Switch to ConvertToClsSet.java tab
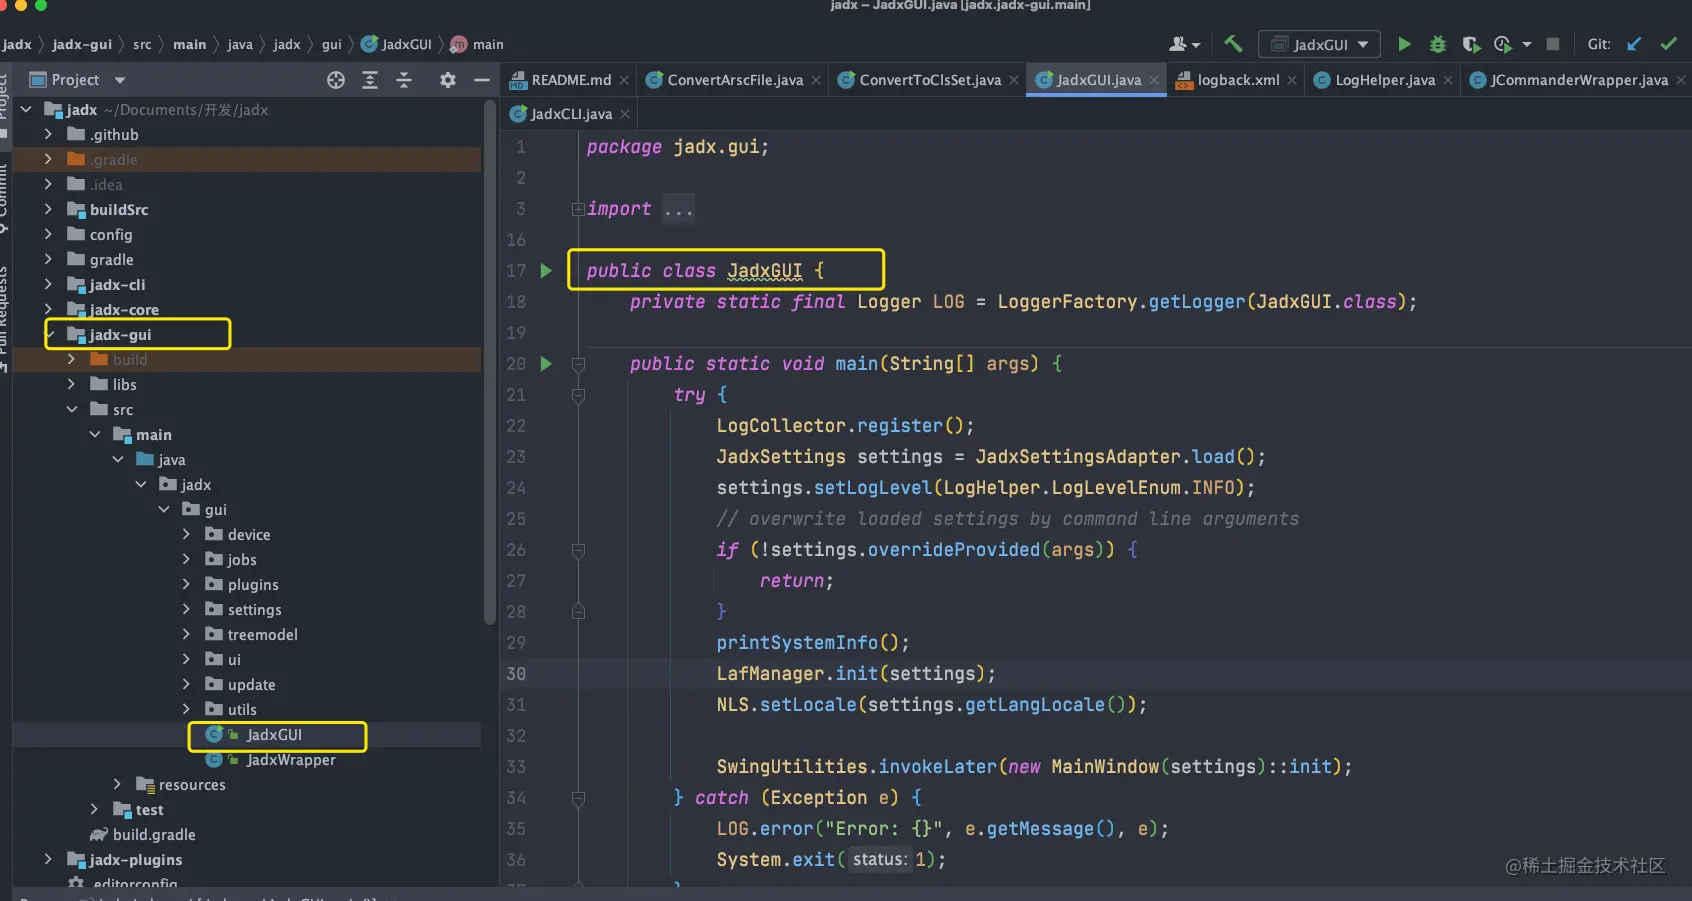The image size is (1692, 901). 930,80
